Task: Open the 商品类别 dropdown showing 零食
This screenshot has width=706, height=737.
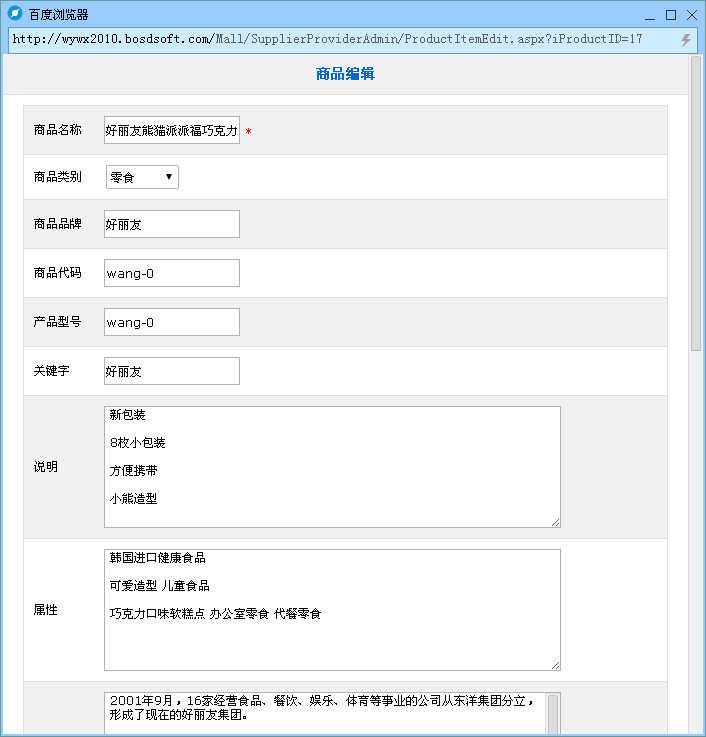Action: pyautogui.click(x=142, y=177)
